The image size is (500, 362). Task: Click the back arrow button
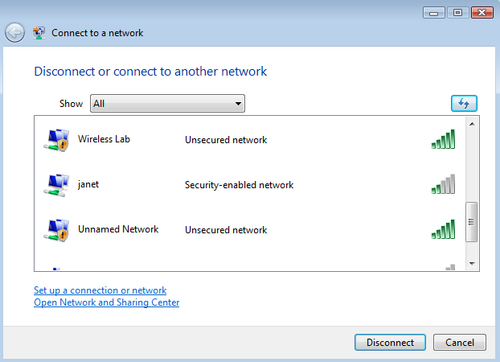coord(15,33)
